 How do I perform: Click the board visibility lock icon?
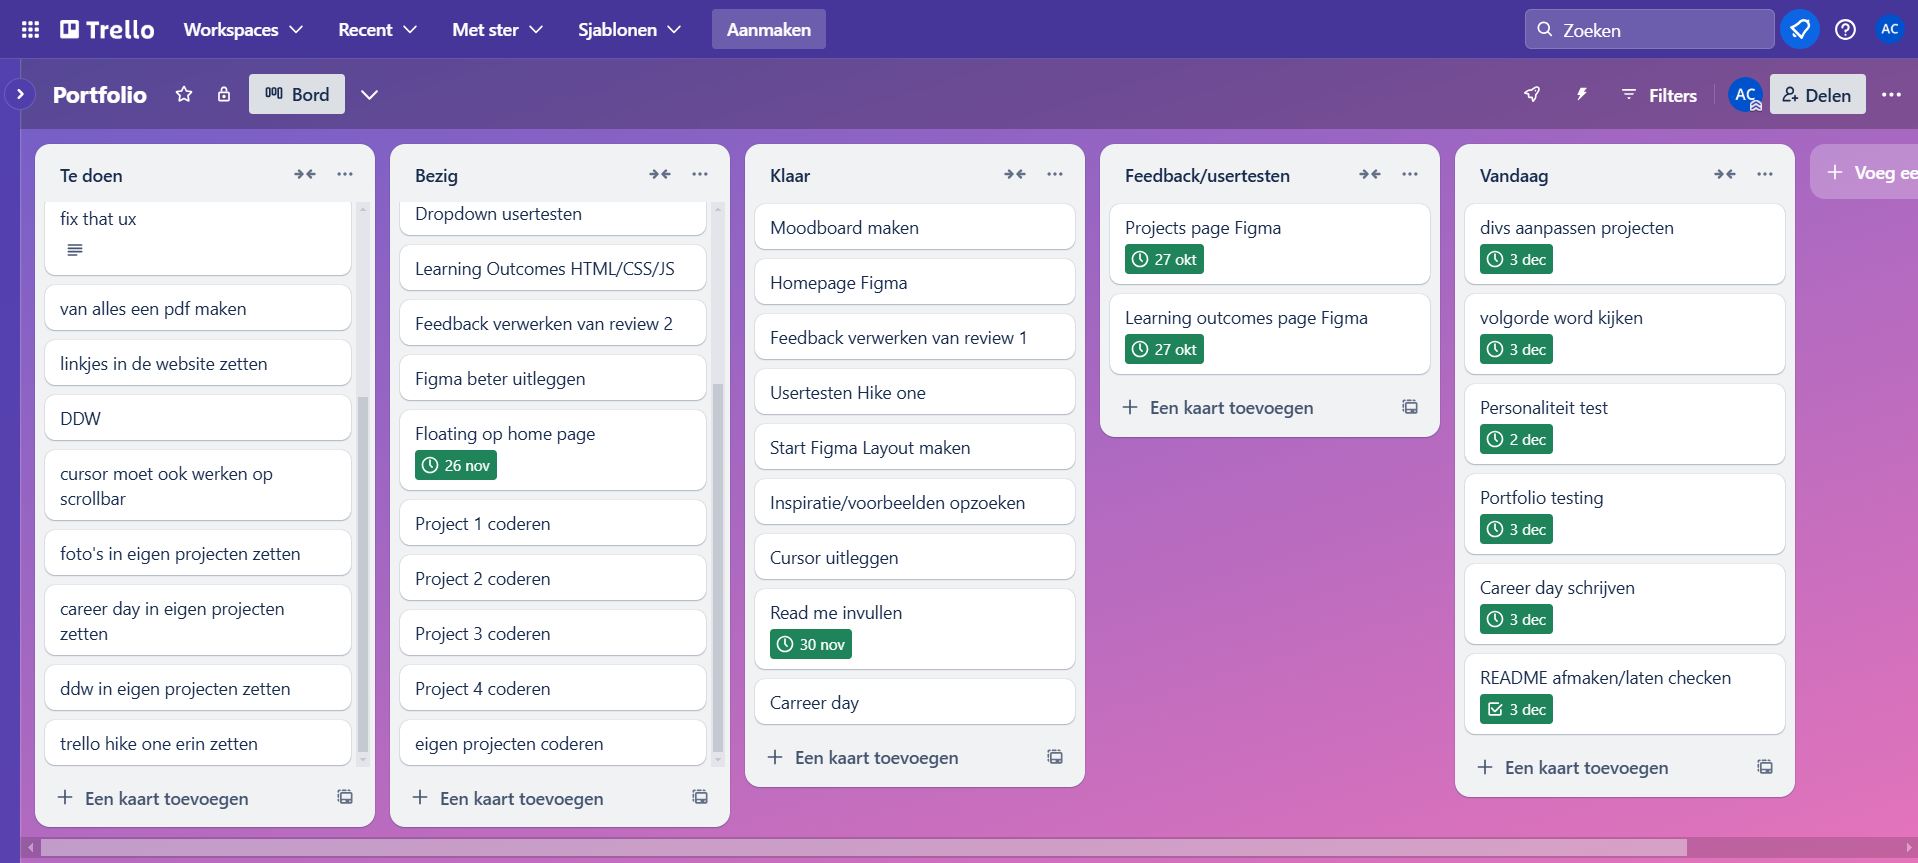pos(224,94)
